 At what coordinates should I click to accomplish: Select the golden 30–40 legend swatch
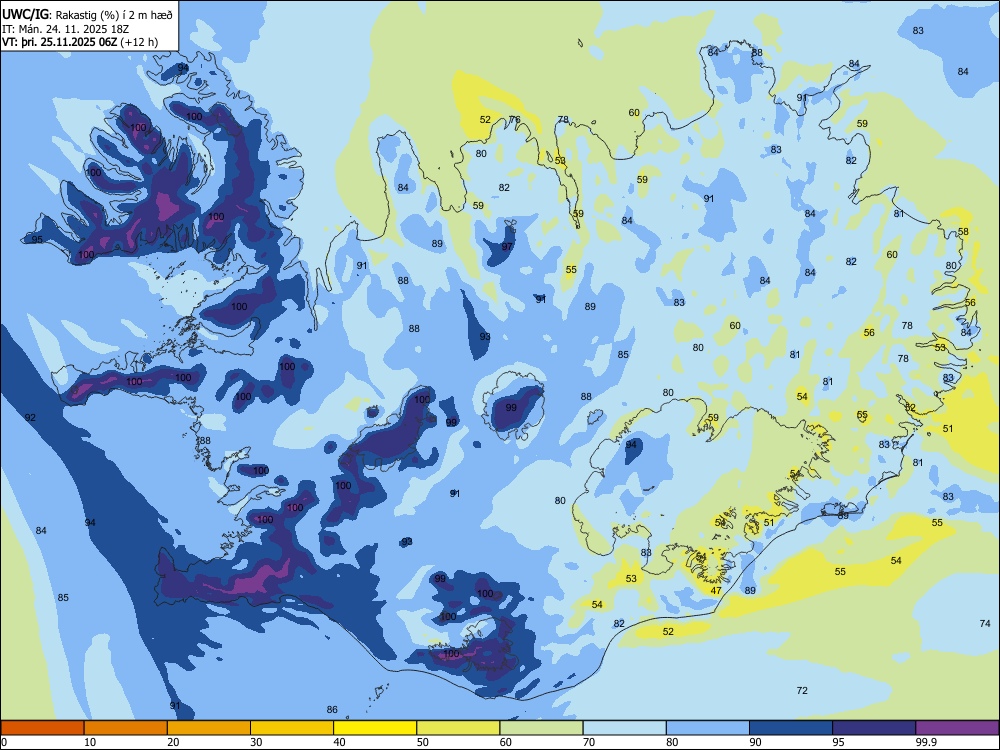click(292, 728)
